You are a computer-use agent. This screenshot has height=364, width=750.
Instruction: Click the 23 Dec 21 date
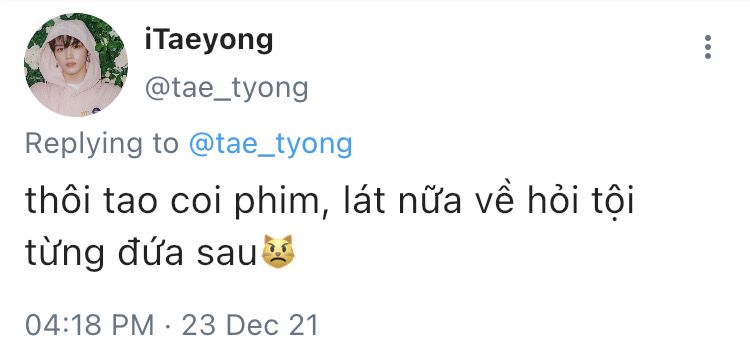point(250,325)
